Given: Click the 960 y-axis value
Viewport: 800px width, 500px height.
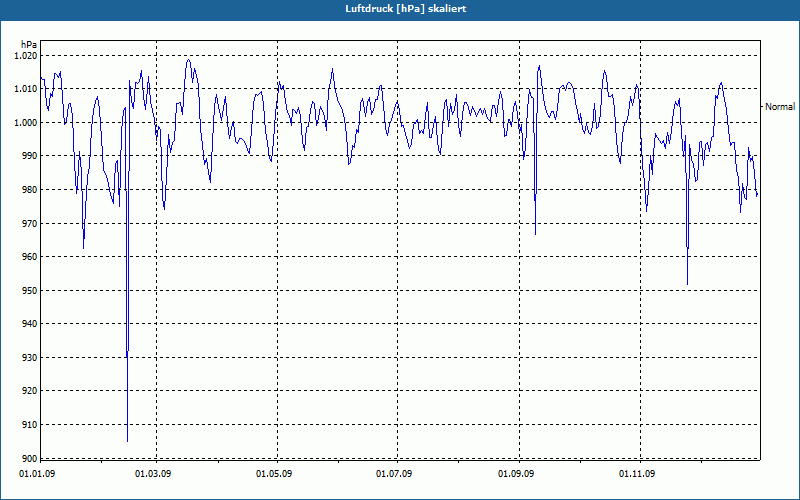Looking at the screenshot, I should [31, 257].
